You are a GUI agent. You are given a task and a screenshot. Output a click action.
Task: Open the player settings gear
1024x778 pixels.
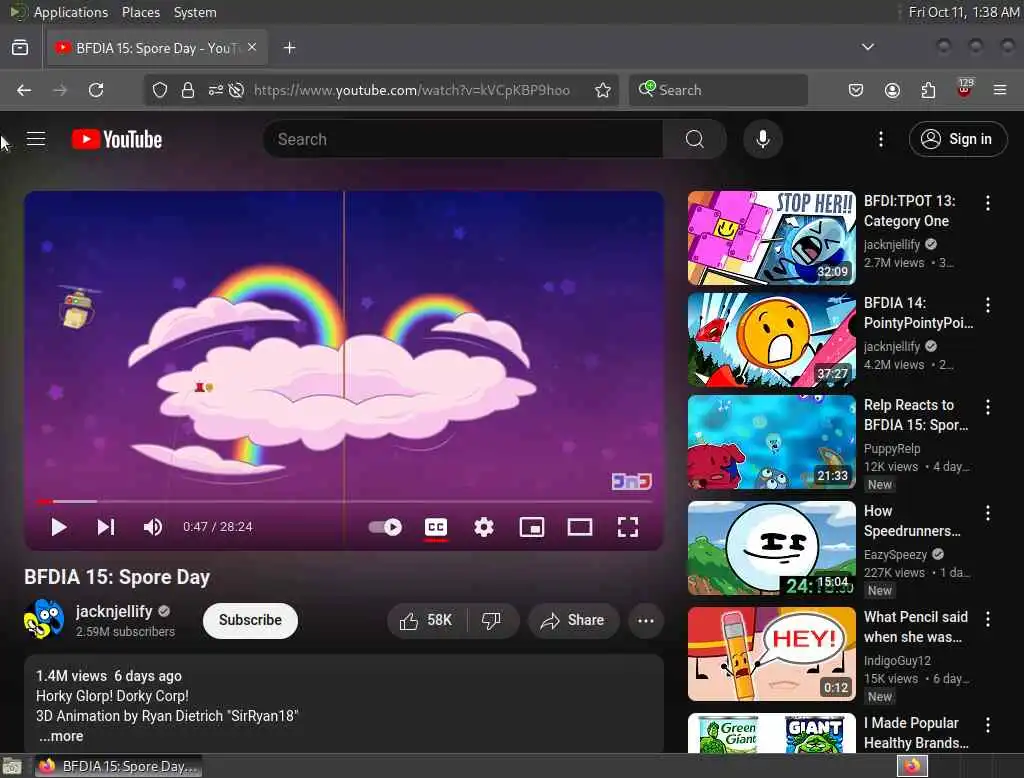pyautogui.click(x=484, y=527)
